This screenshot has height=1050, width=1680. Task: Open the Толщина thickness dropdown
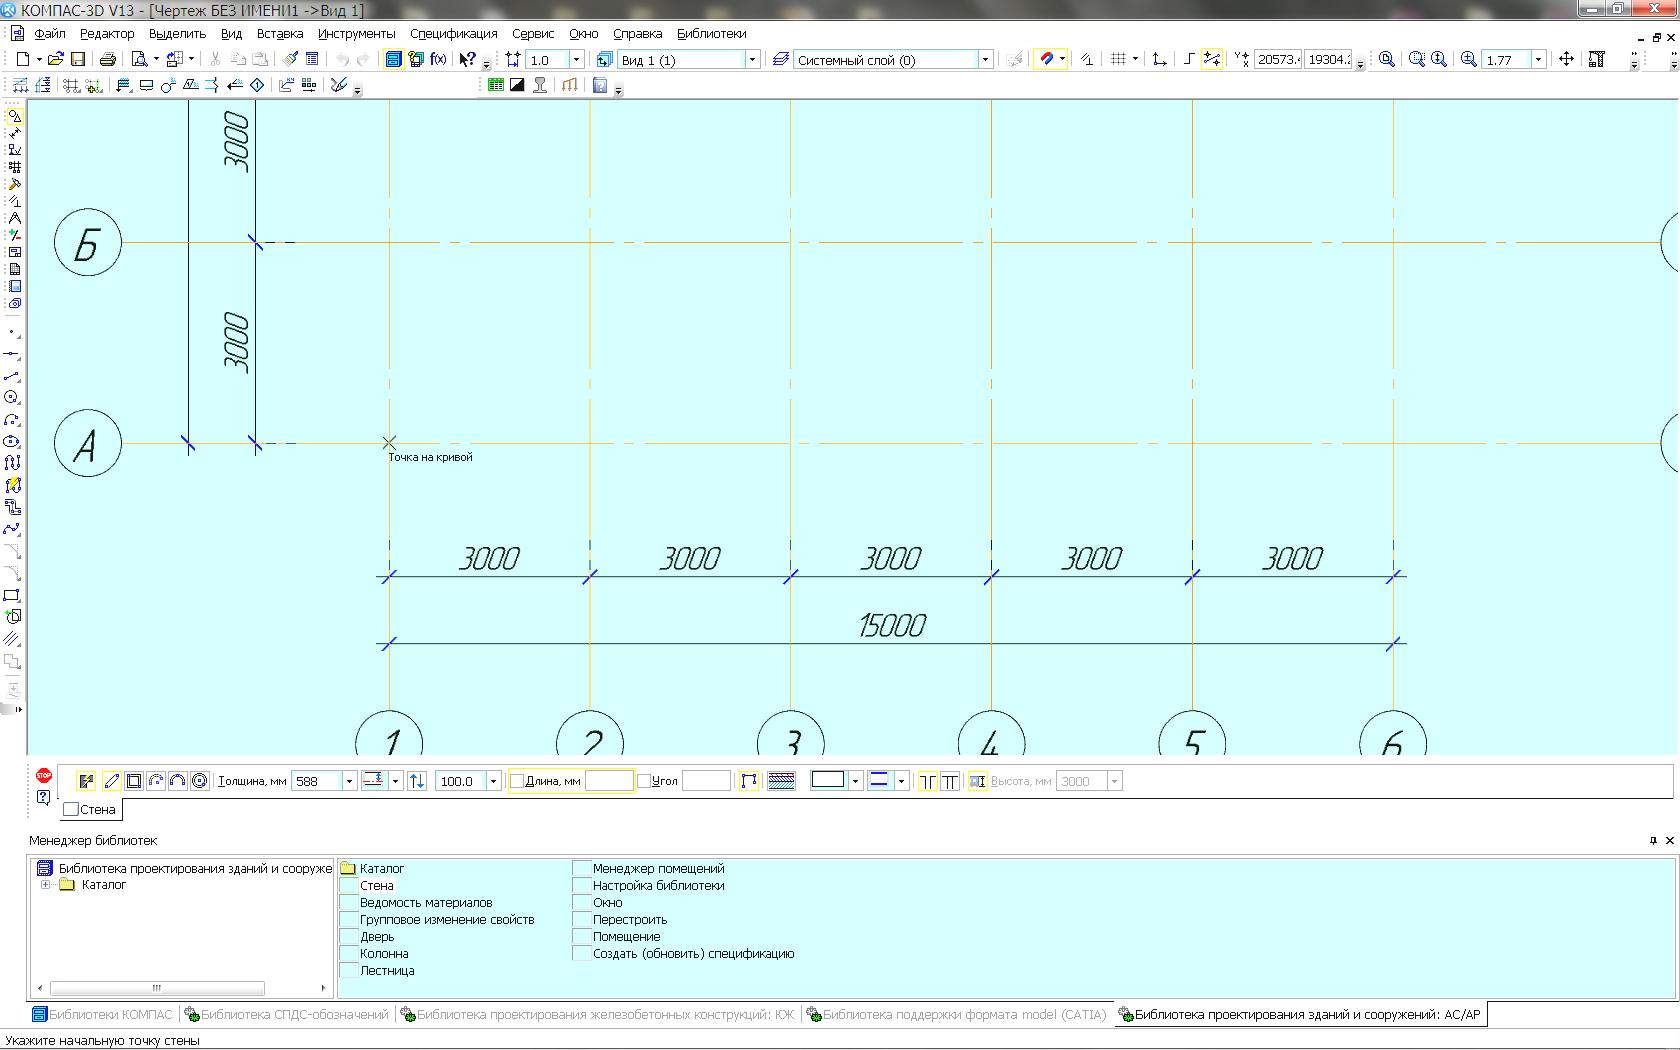click(349, 781)
